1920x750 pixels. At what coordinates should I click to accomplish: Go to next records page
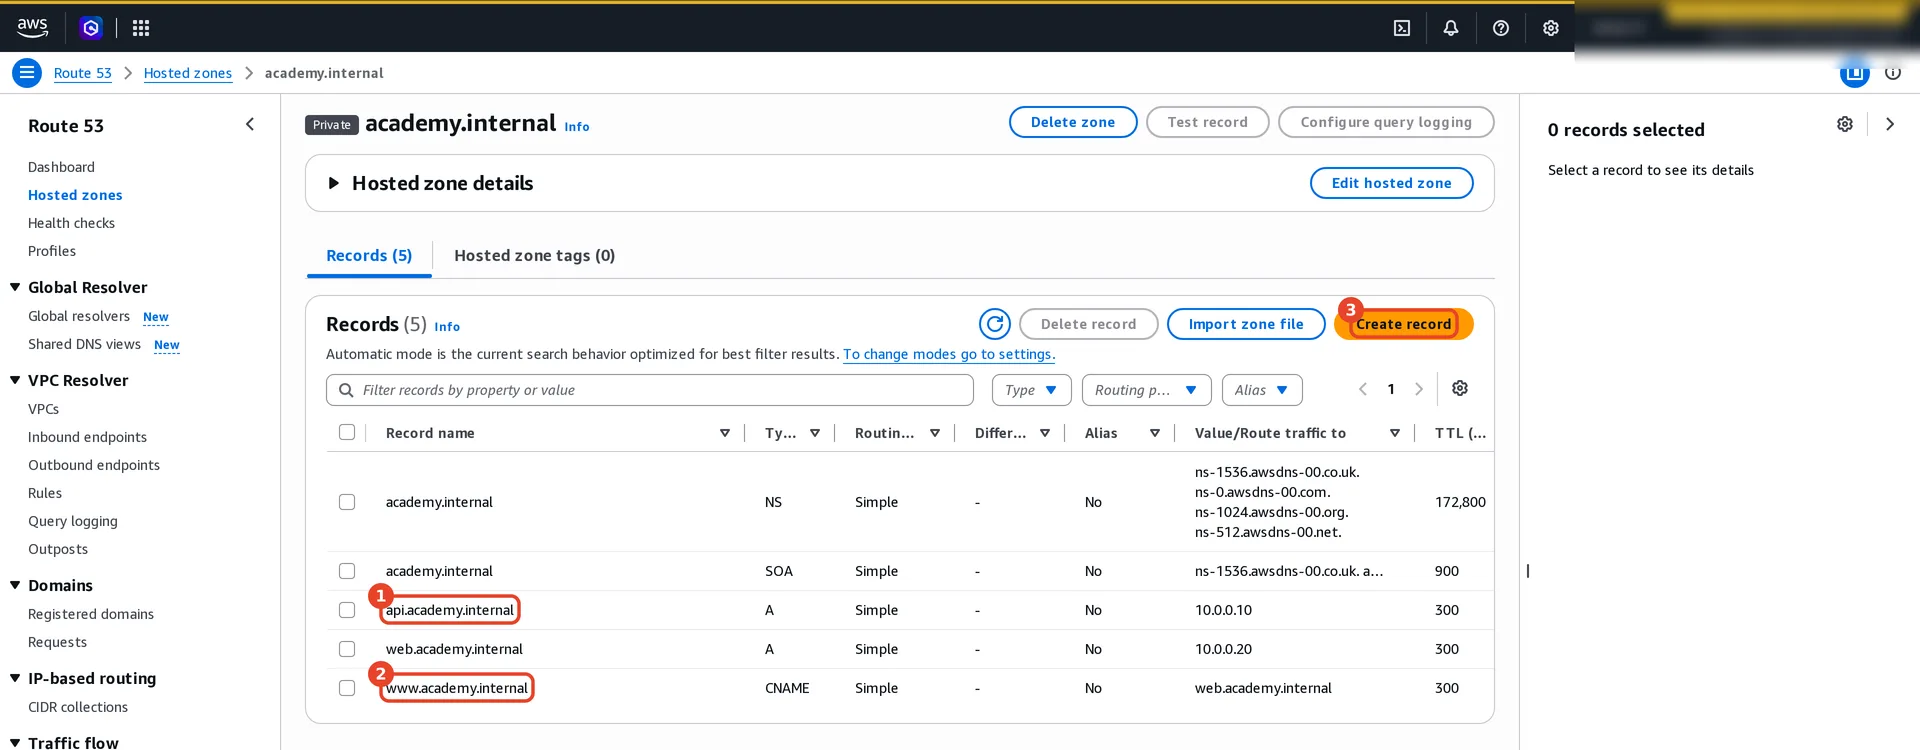1419,389
